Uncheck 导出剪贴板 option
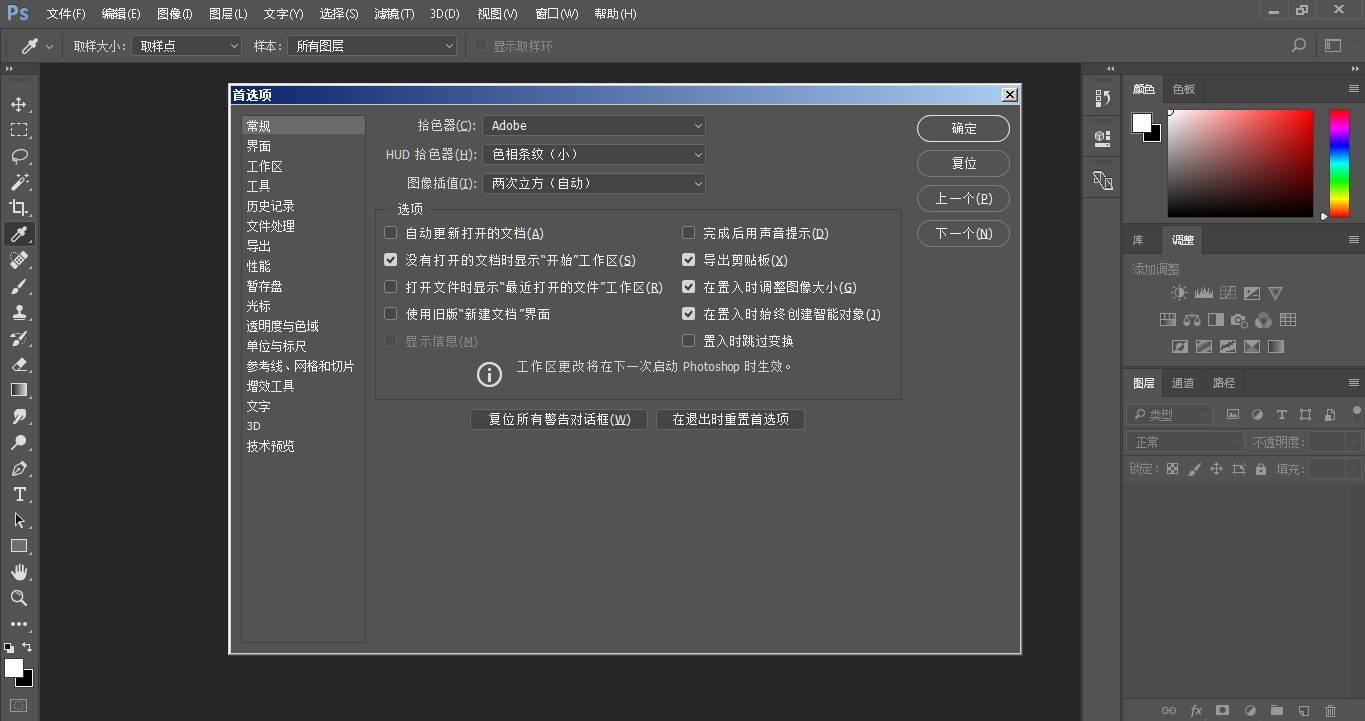The height and width of the screenshot is (721, 1365). 688,260
